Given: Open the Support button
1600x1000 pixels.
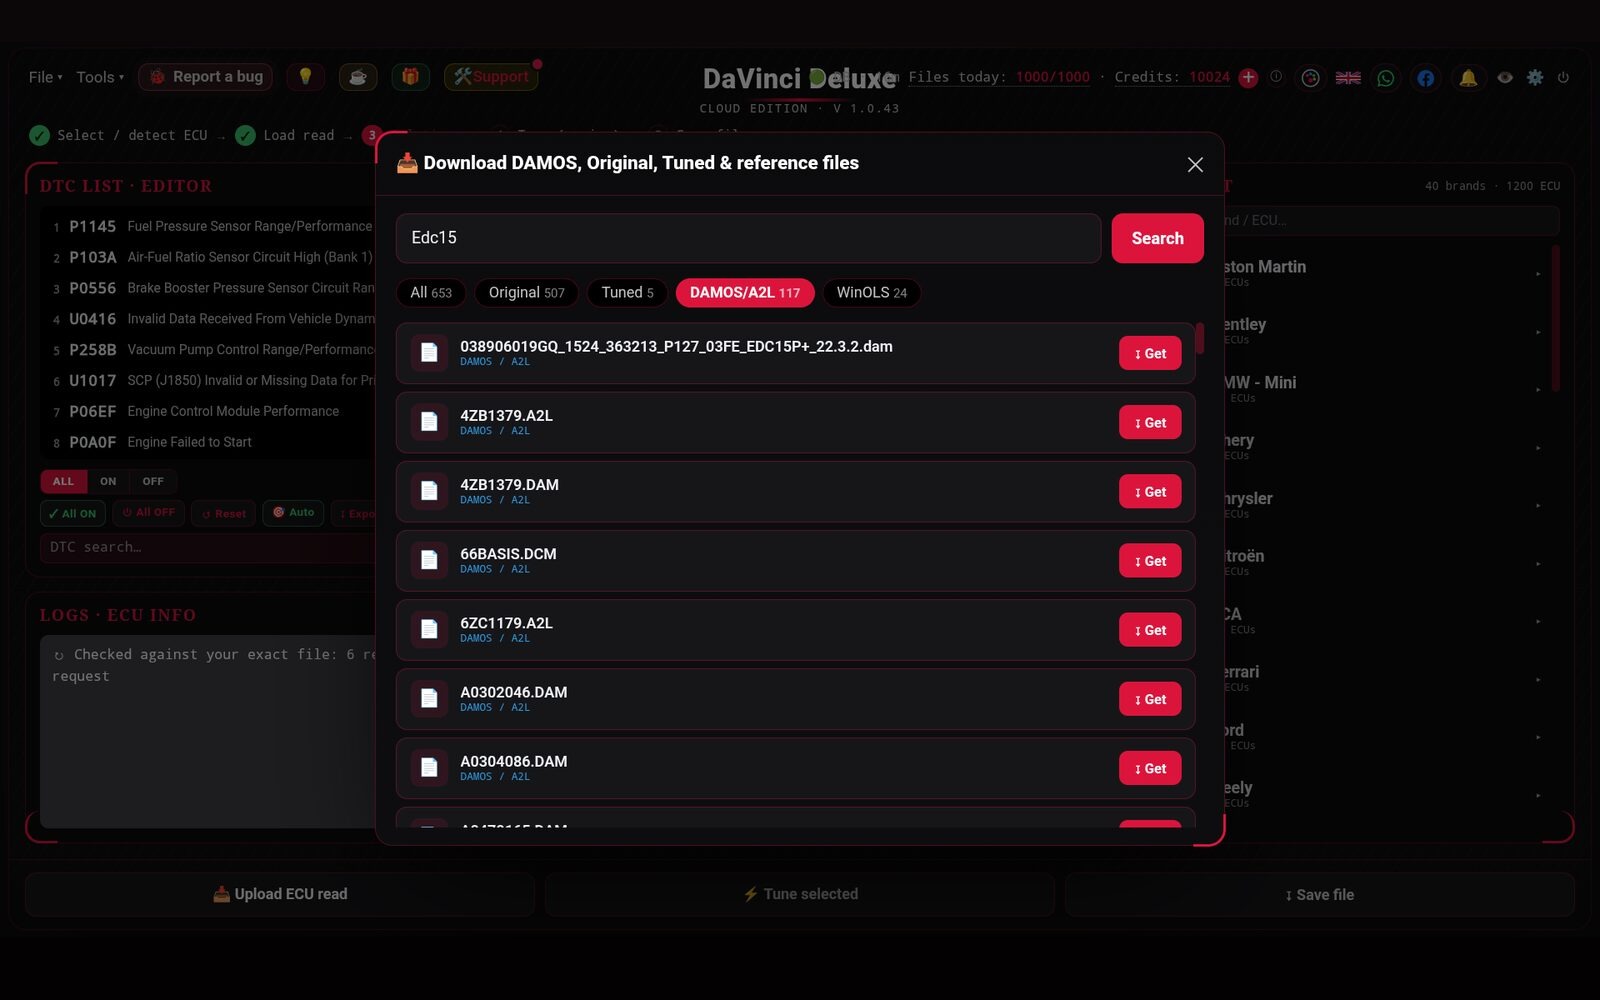Looking at the screenshot, I should point(491,77).
